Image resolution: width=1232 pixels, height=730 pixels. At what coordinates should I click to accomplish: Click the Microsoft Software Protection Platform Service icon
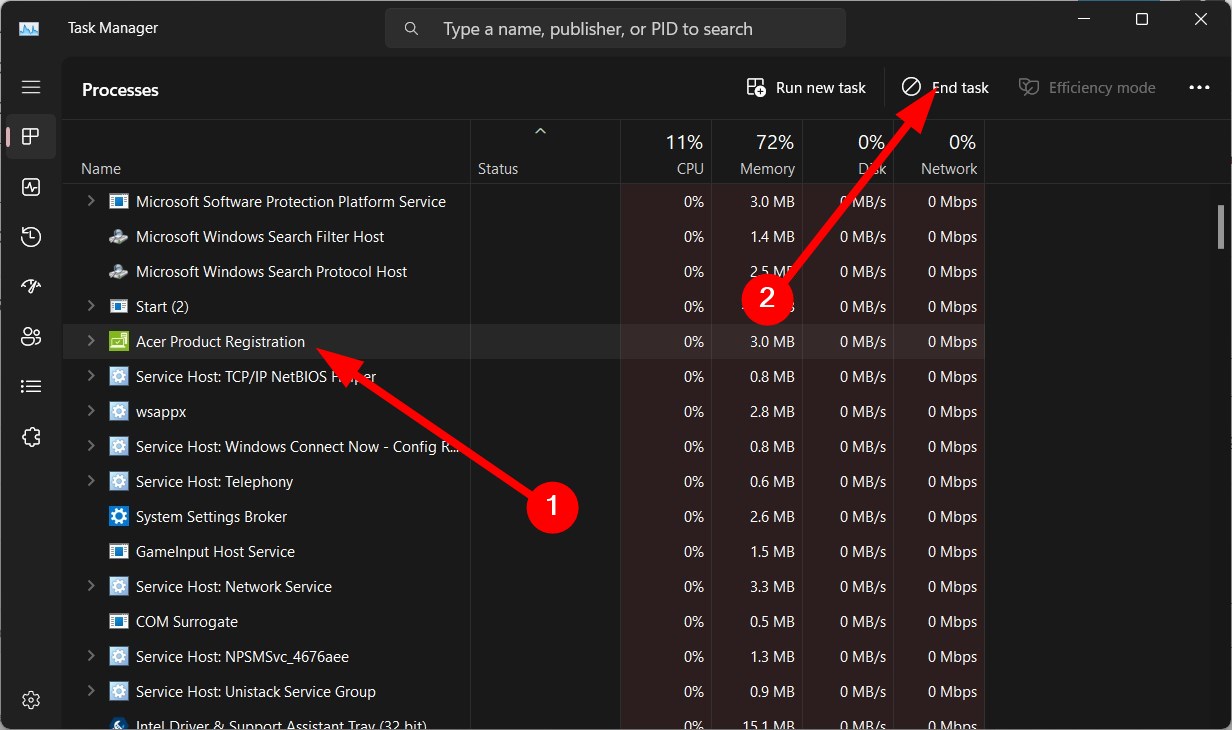(x=119, y=202)
